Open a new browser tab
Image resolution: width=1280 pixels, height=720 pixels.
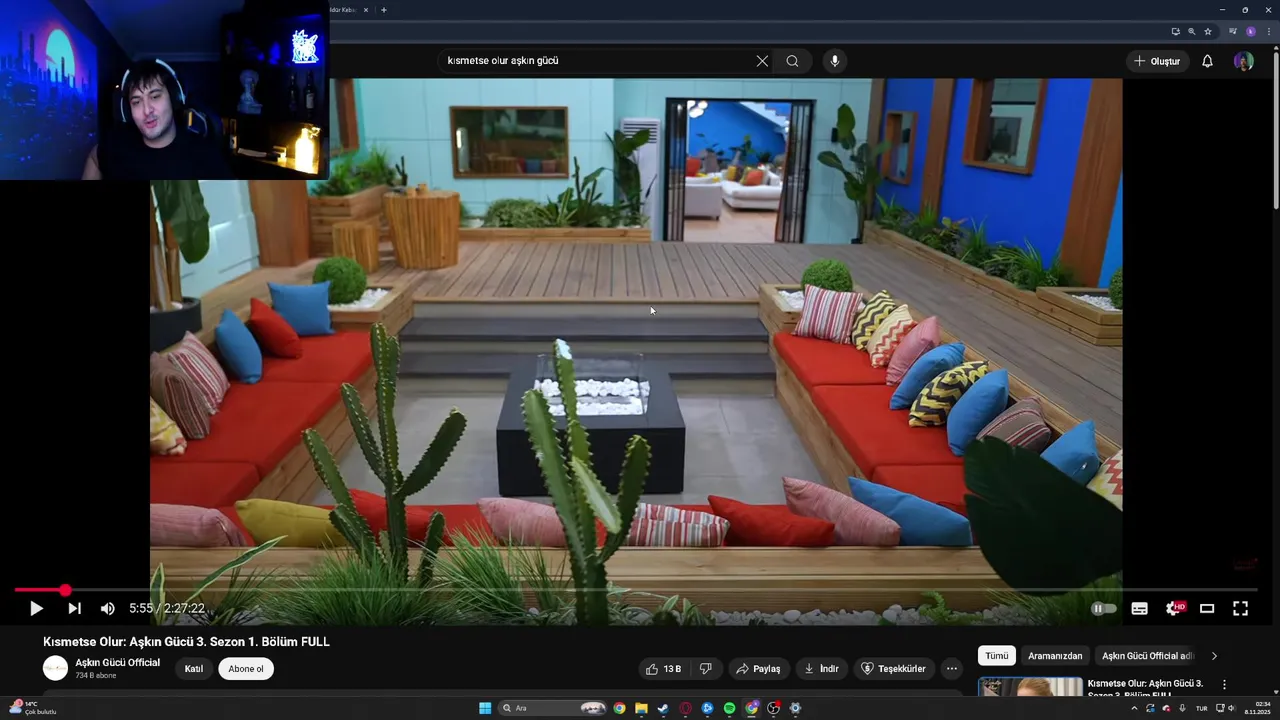point(384,10)
